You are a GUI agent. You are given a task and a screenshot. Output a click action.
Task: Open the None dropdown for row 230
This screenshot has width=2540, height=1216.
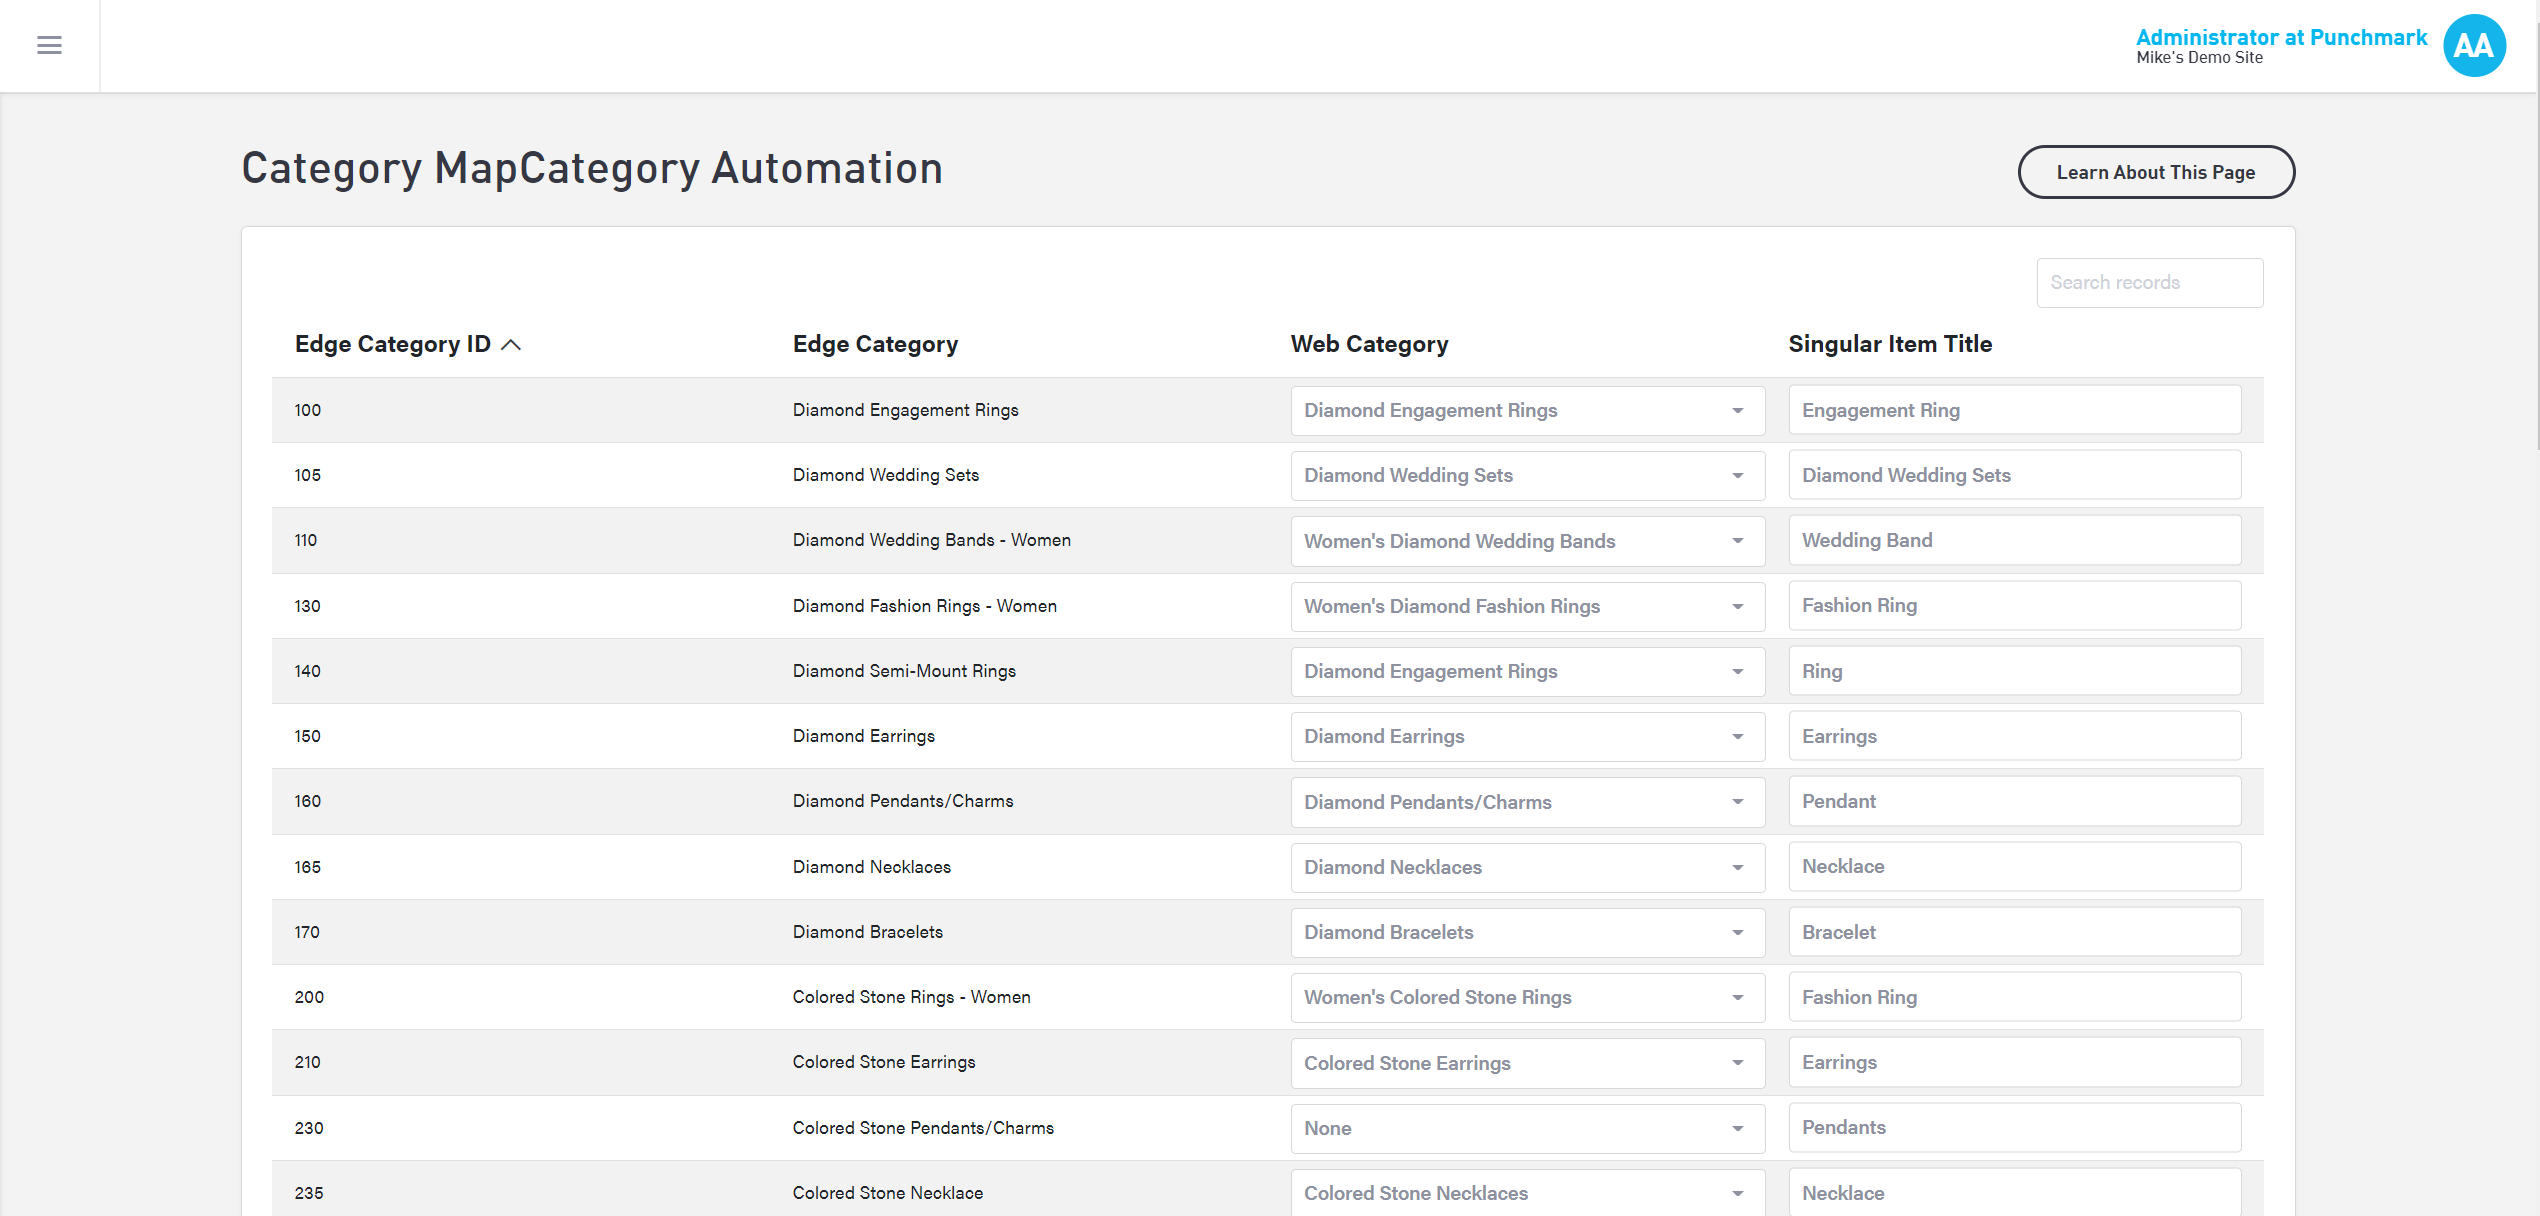point(1526,1128)
